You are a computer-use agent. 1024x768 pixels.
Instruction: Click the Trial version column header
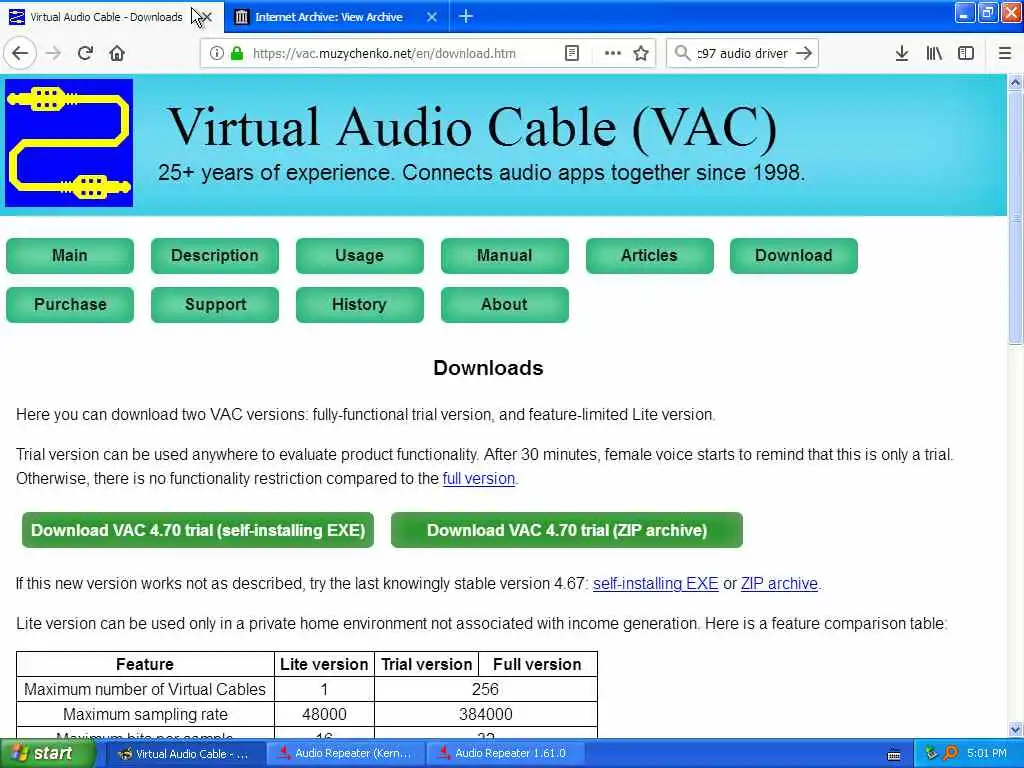[426, 664]
